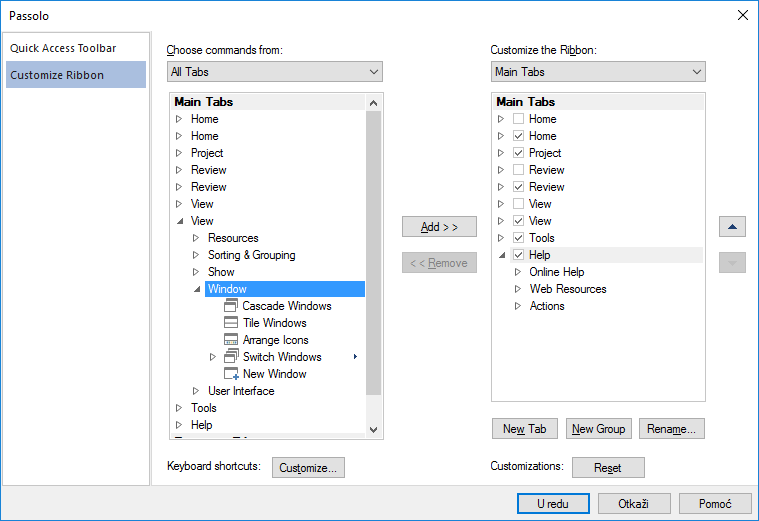Click the Tile Windows icon

click(231, 323)
